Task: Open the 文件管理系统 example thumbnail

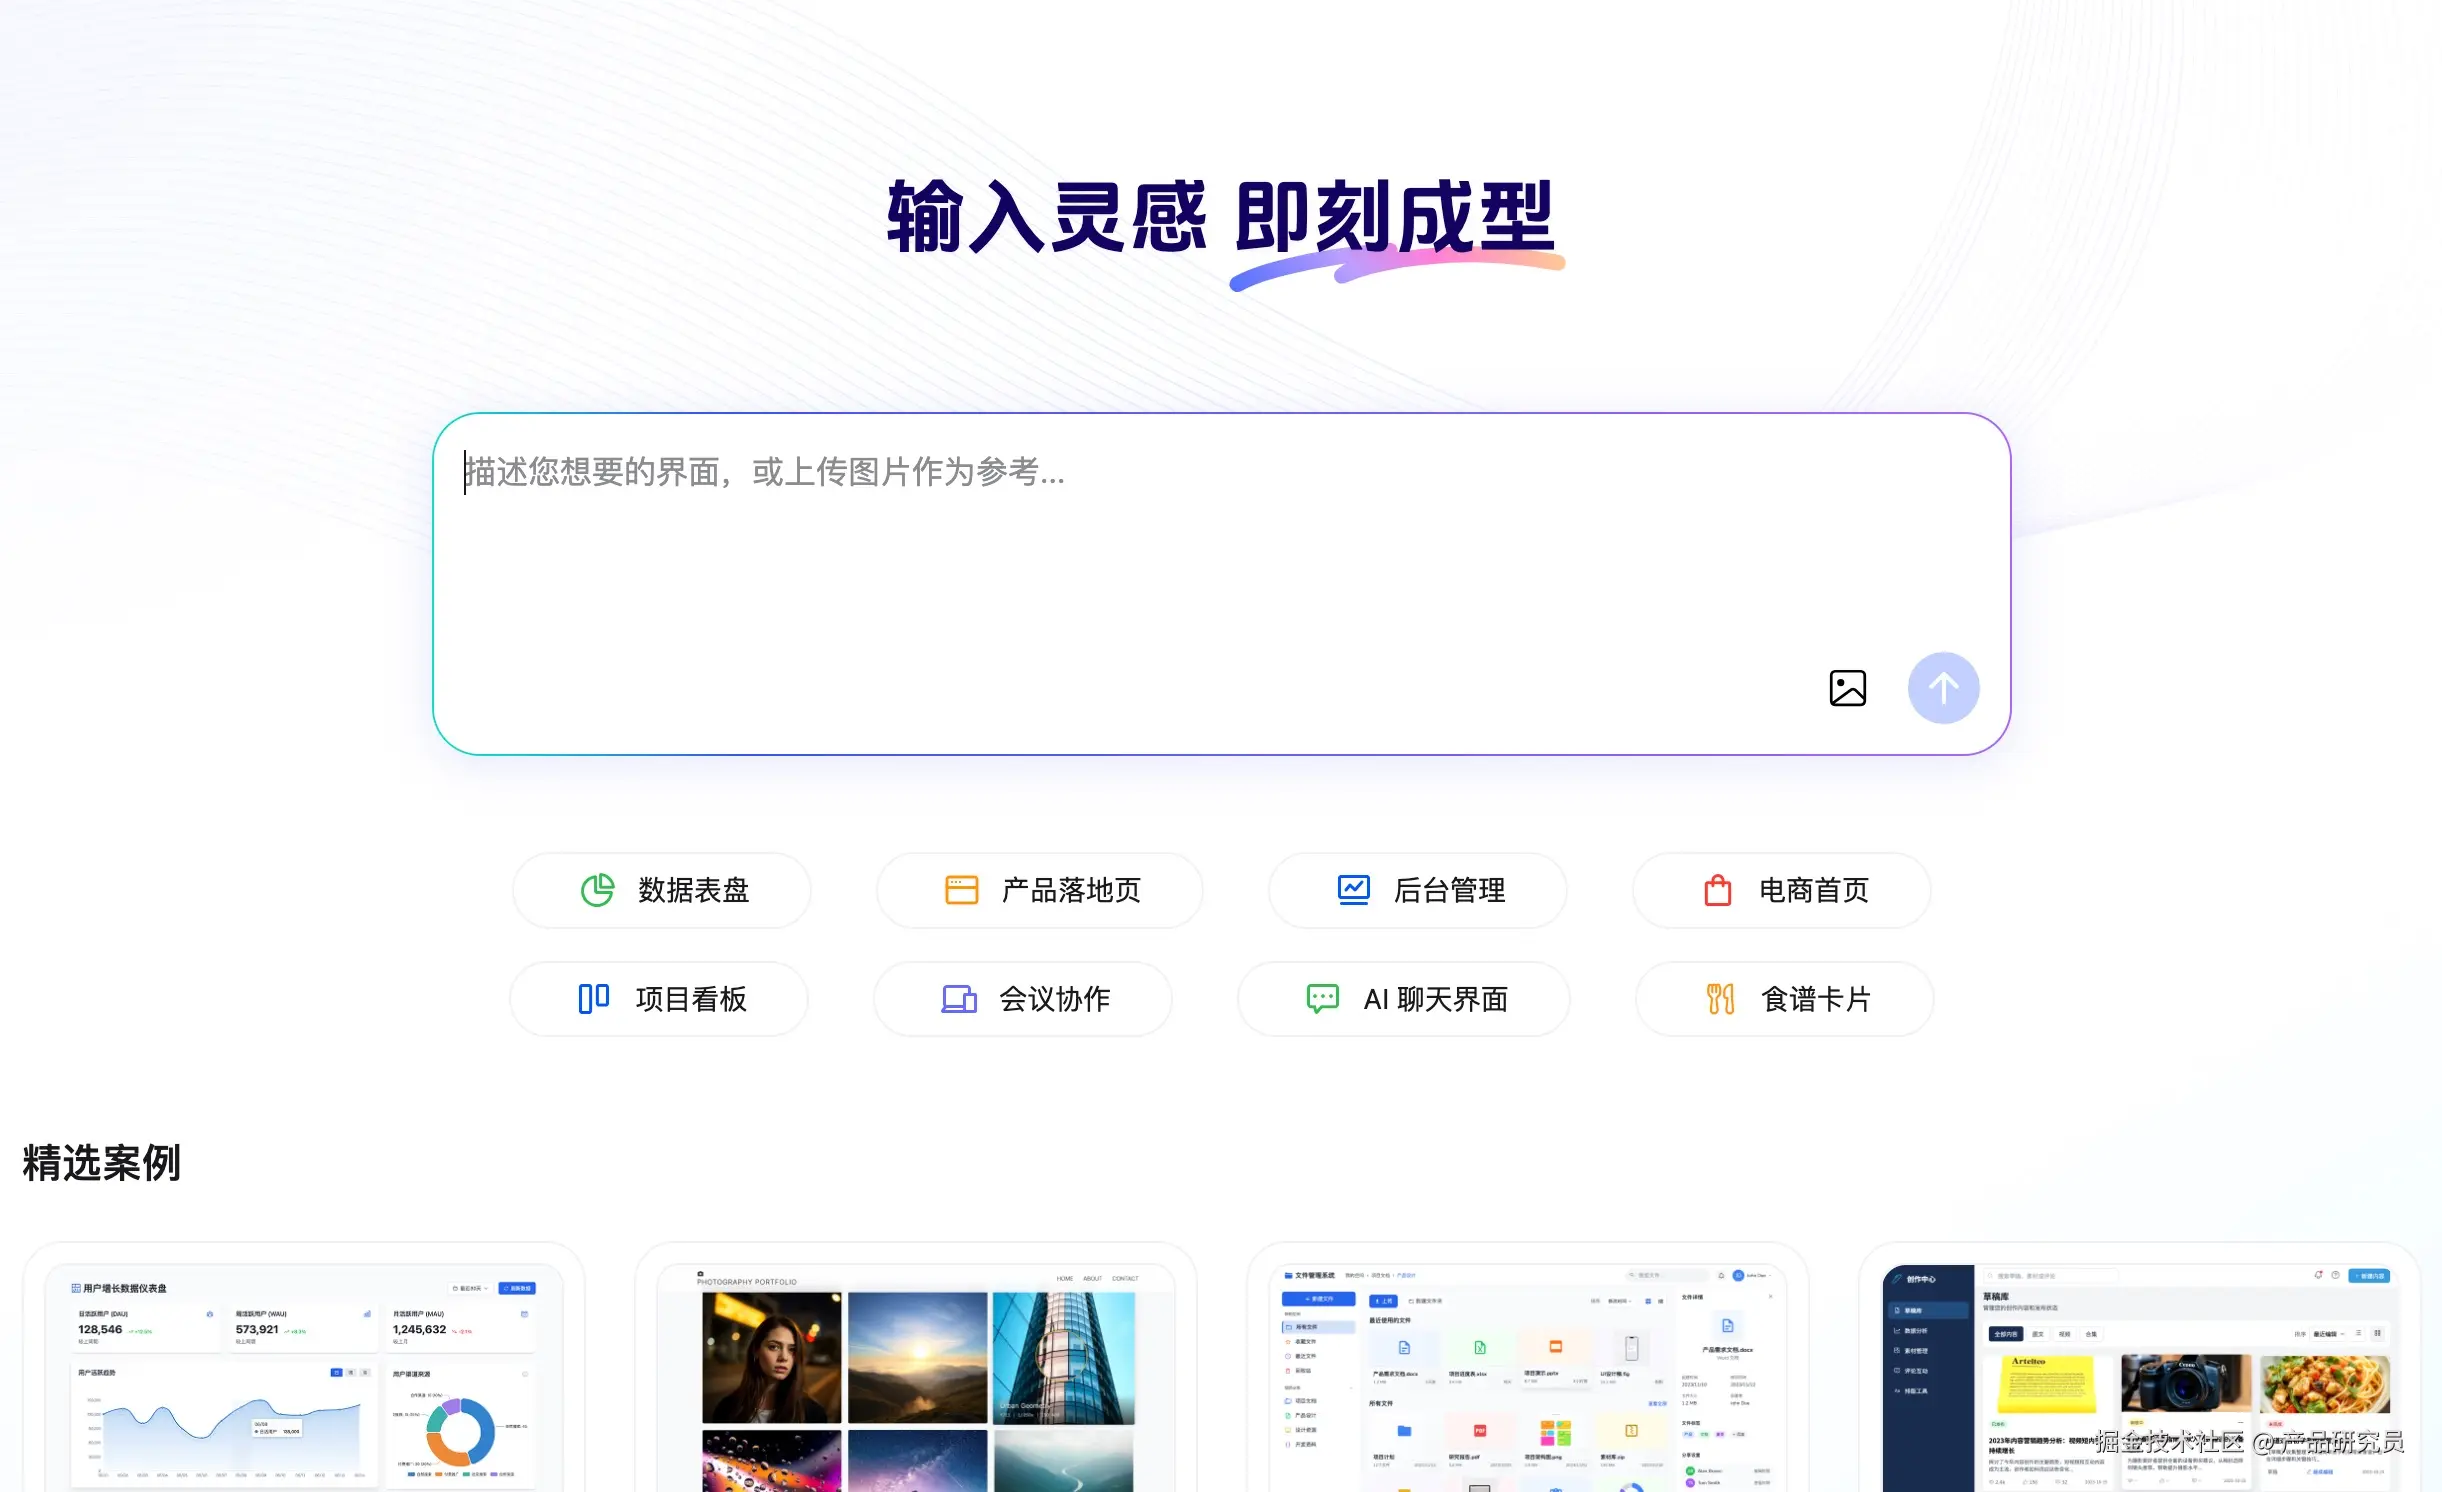Action: tap(1527, 1380)
